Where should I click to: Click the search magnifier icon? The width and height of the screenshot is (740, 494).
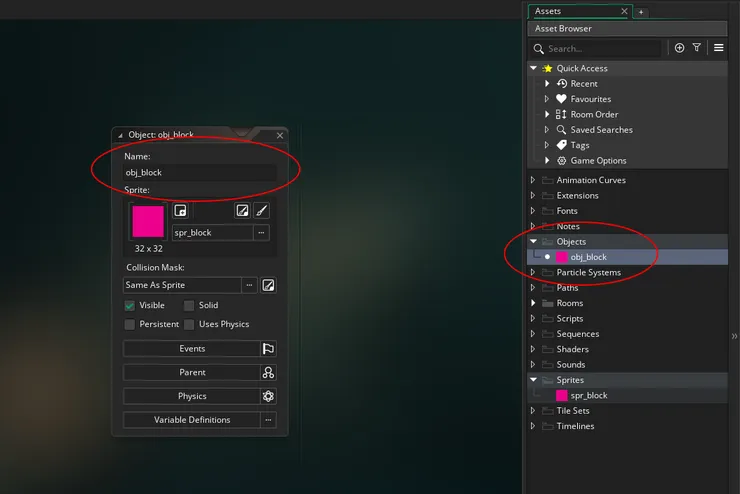point(538,49)
